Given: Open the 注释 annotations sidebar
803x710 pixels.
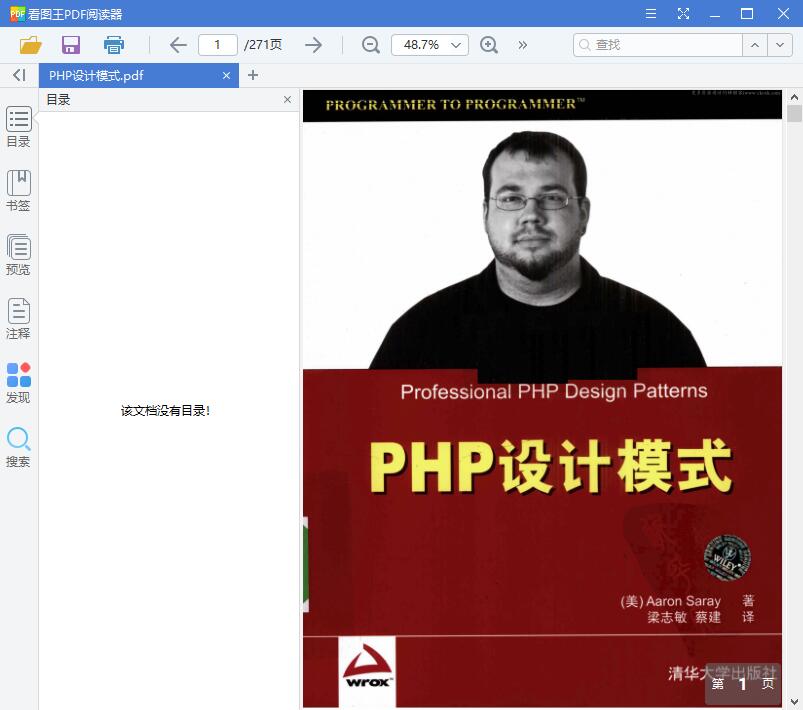Looking at the screenshot, I should pyautogui.click(x=18, y=319).
